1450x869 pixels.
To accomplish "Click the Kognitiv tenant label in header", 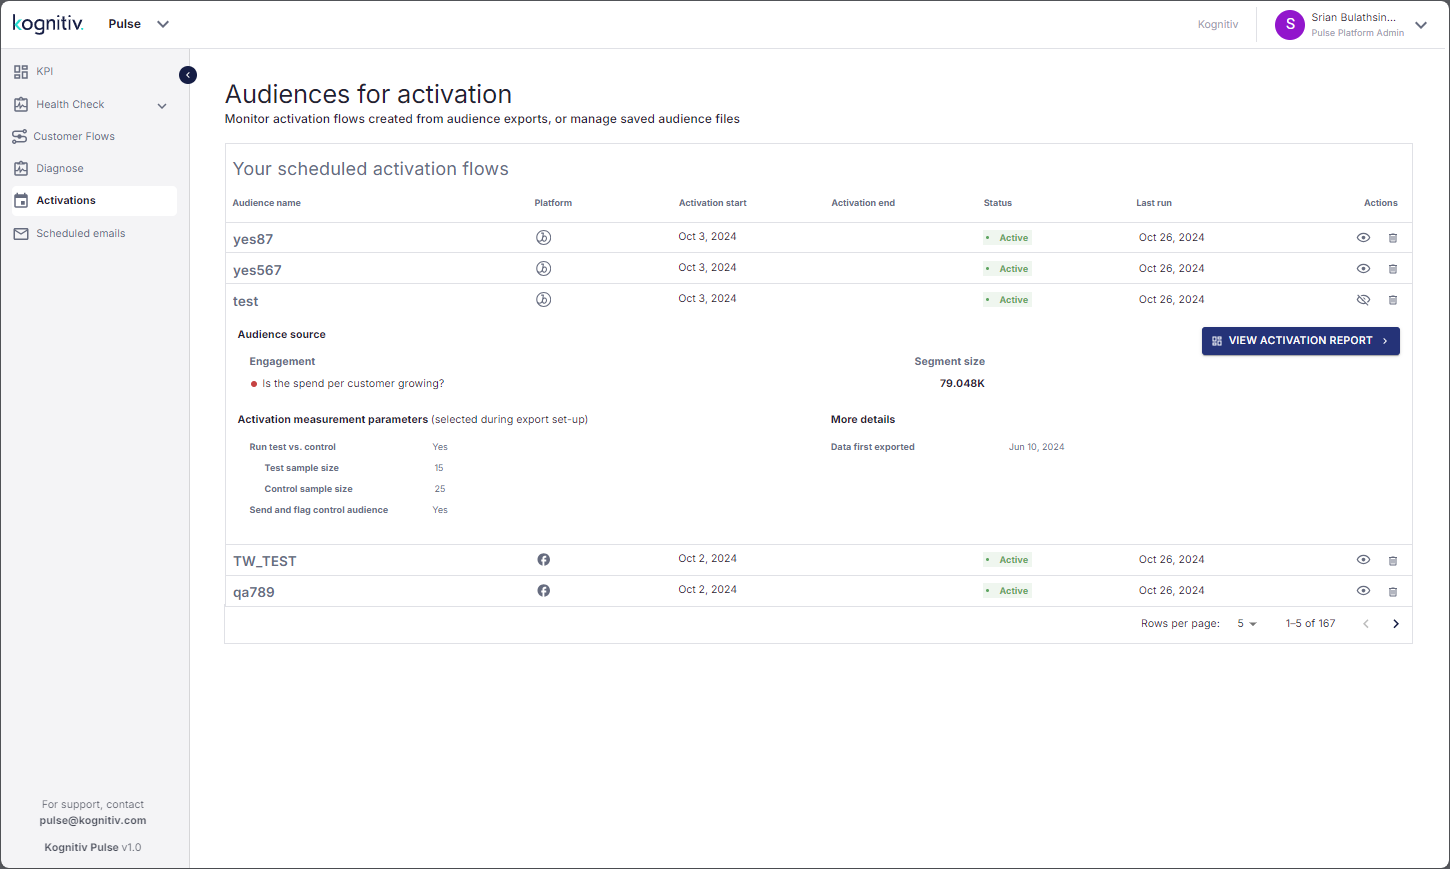I will [x=1218, y=25].
